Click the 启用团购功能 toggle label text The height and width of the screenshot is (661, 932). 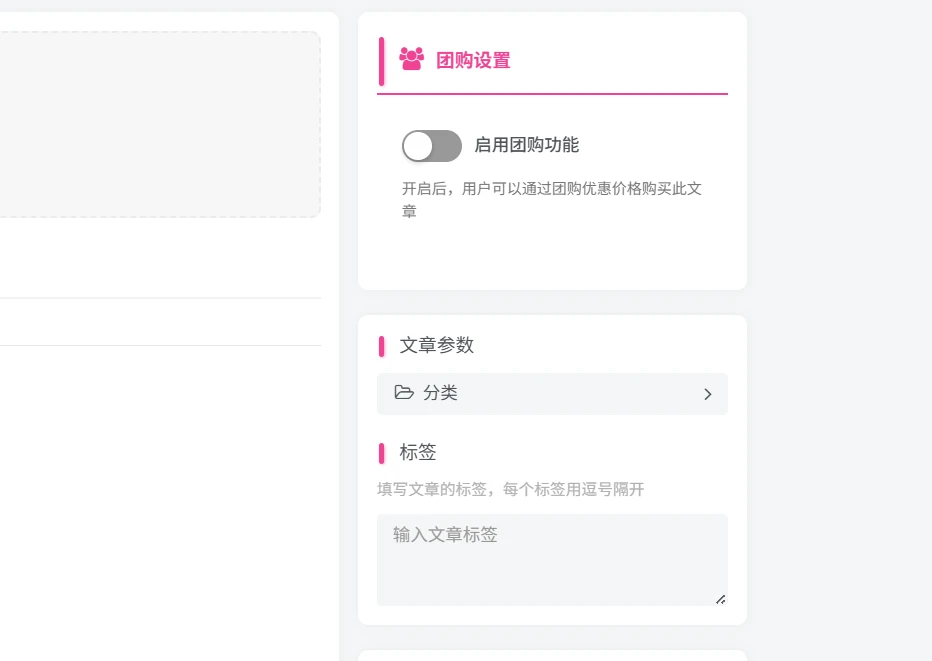coord(527,145)
